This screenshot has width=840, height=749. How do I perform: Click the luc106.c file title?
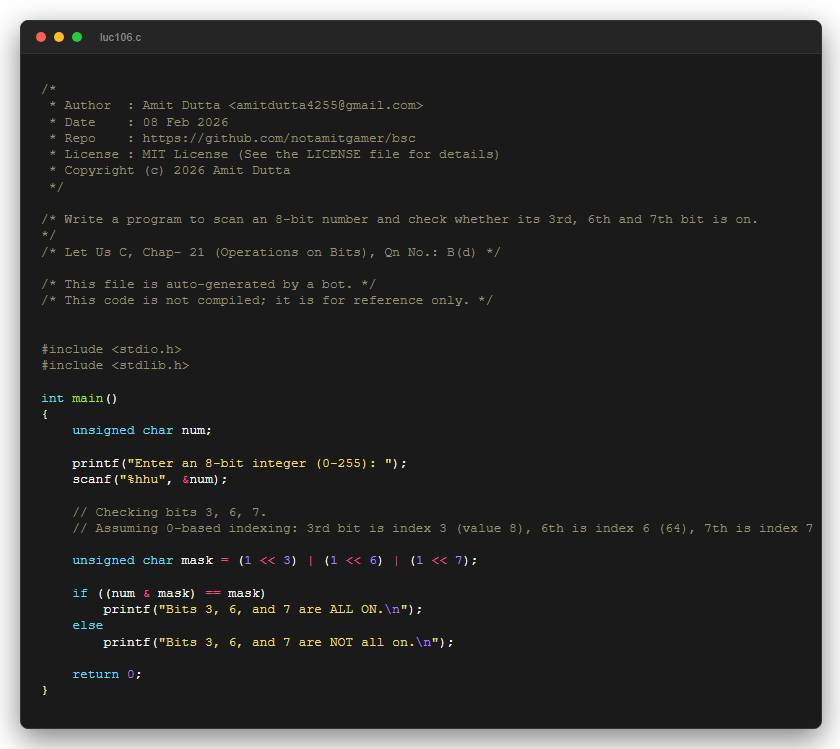(120, 38)
